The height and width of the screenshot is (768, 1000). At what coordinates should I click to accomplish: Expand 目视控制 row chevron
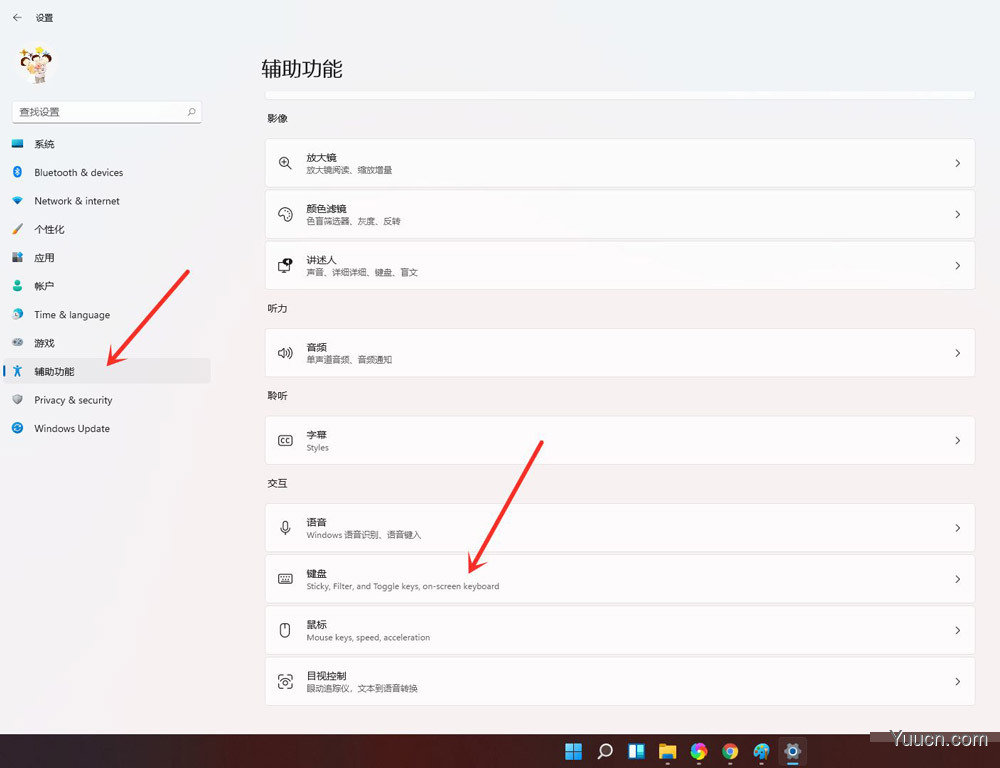click(957, 681)
